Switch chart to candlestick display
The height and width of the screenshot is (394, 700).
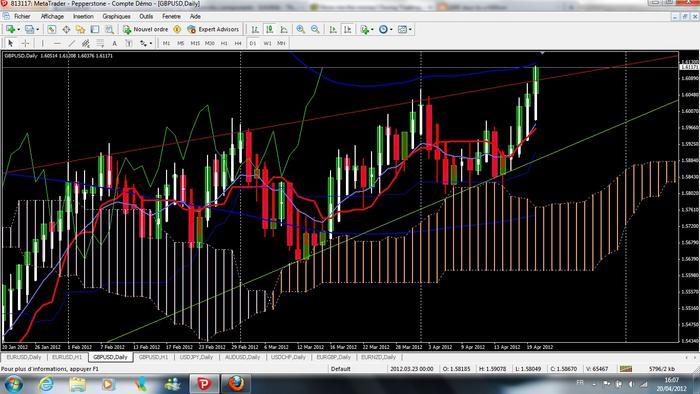(269, 29)
